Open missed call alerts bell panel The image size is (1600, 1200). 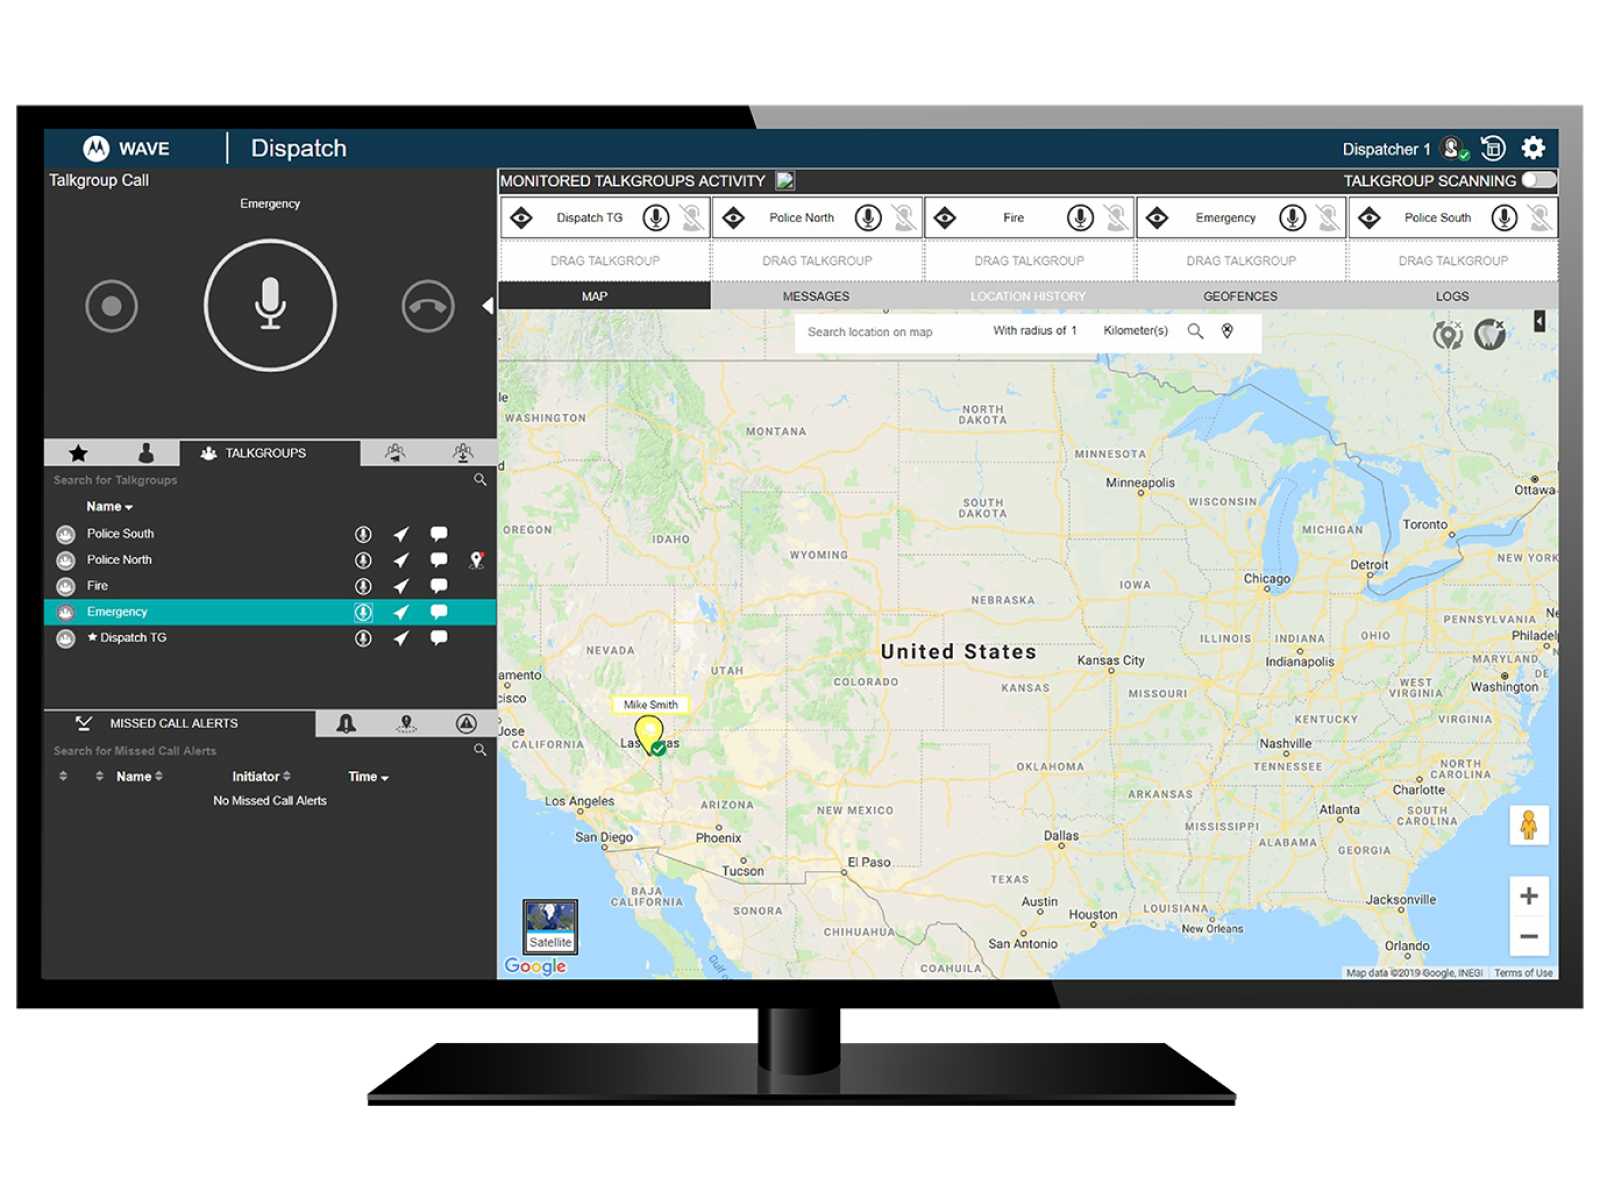[348, 723]
